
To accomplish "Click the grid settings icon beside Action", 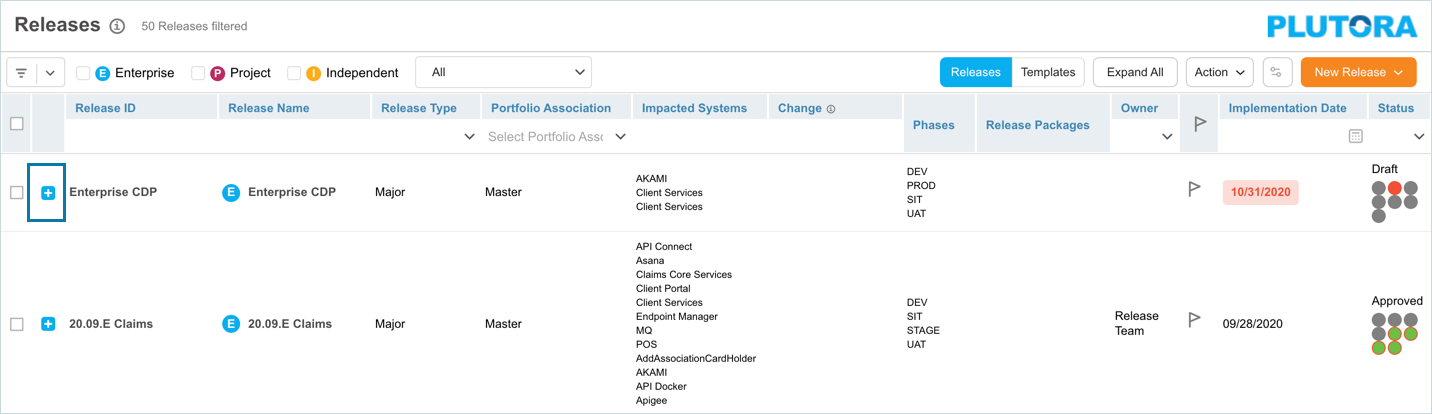I will click(x=1275, y=72).
